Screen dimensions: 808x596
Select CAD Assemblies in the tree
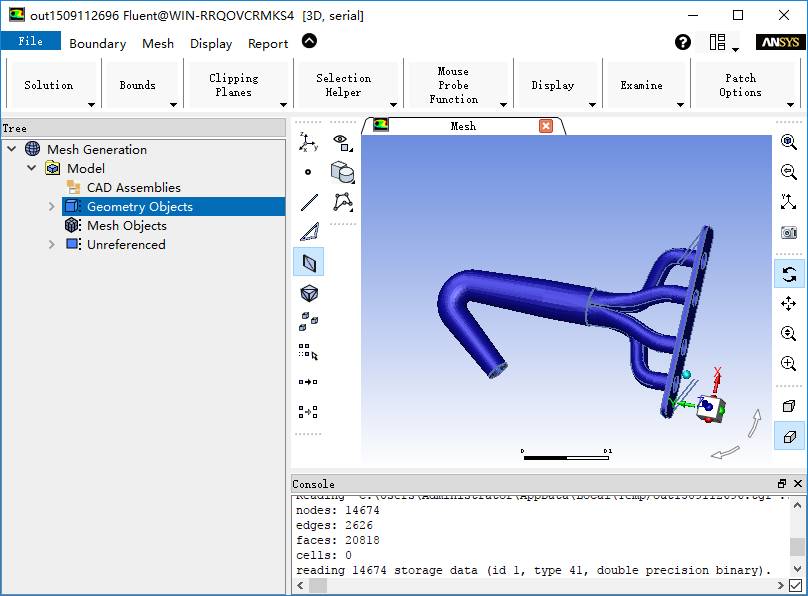coord(133,188)
